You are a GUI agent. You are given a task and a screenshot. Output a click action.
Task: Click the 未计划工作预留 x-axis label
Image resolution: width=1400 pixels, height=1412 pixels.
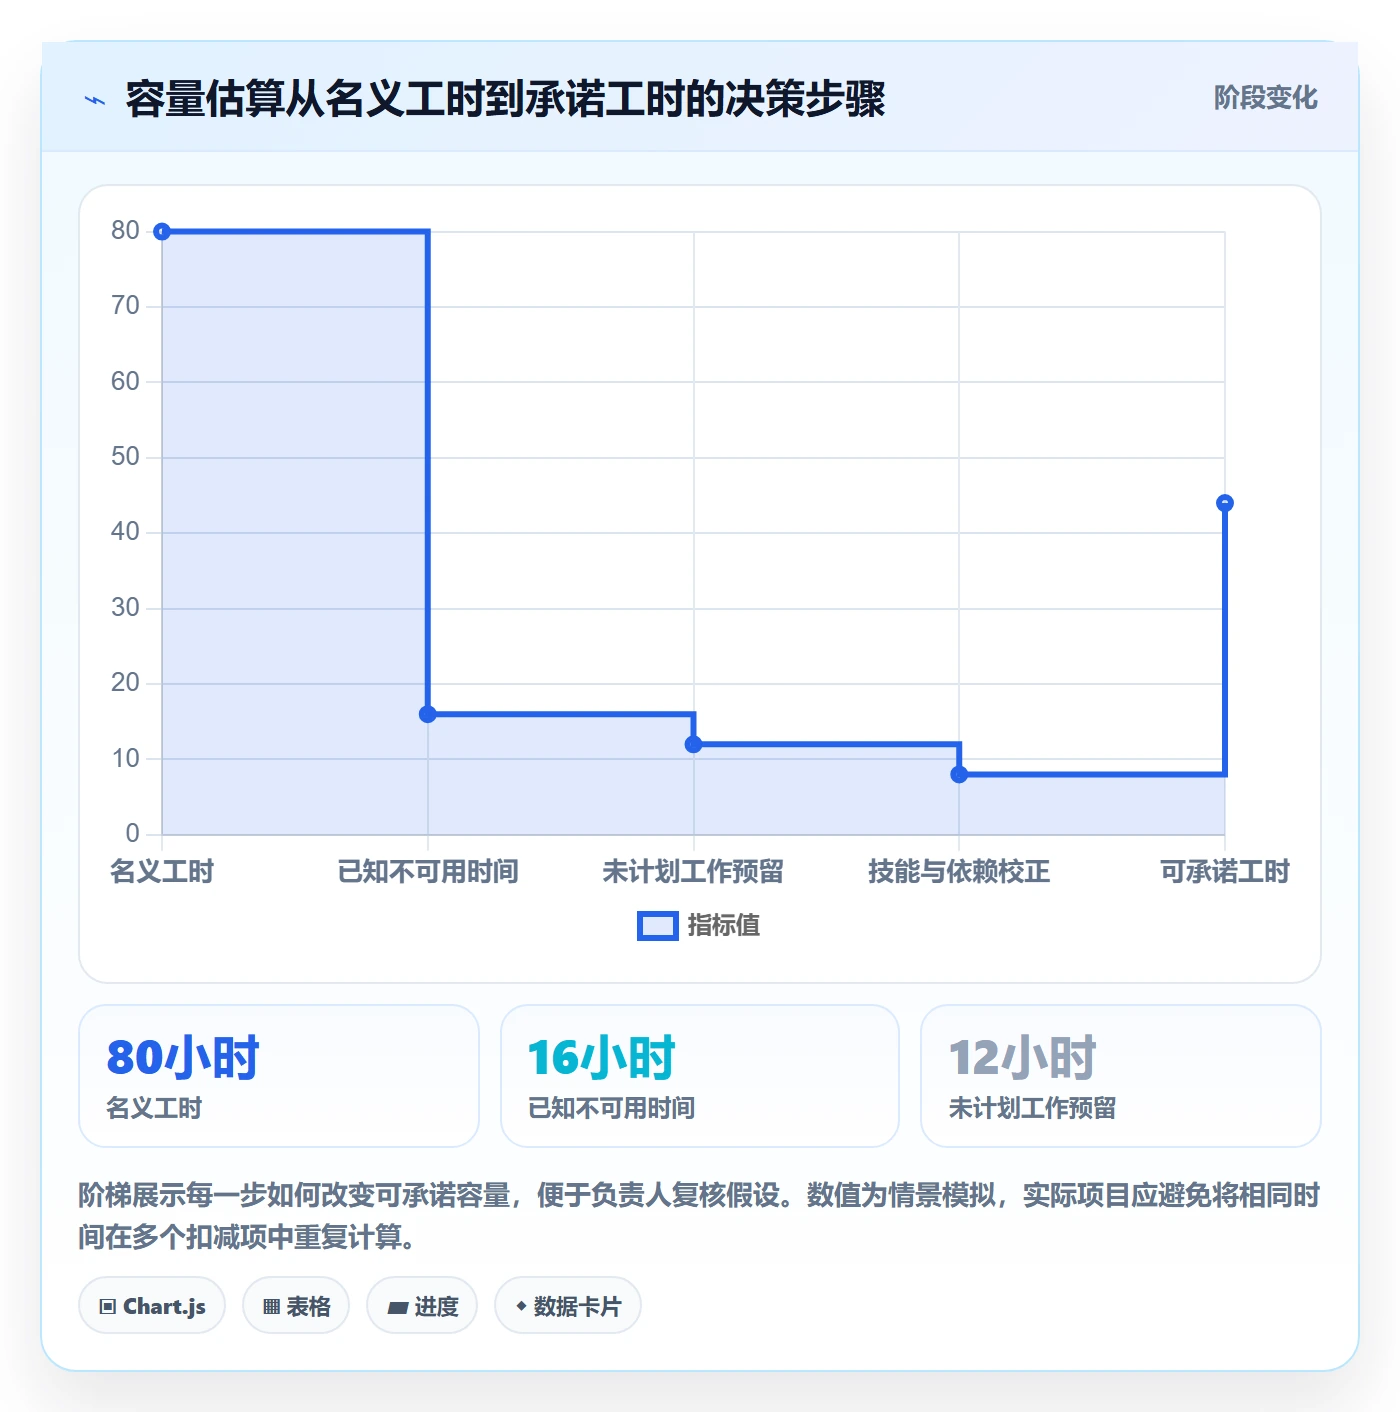693,872
